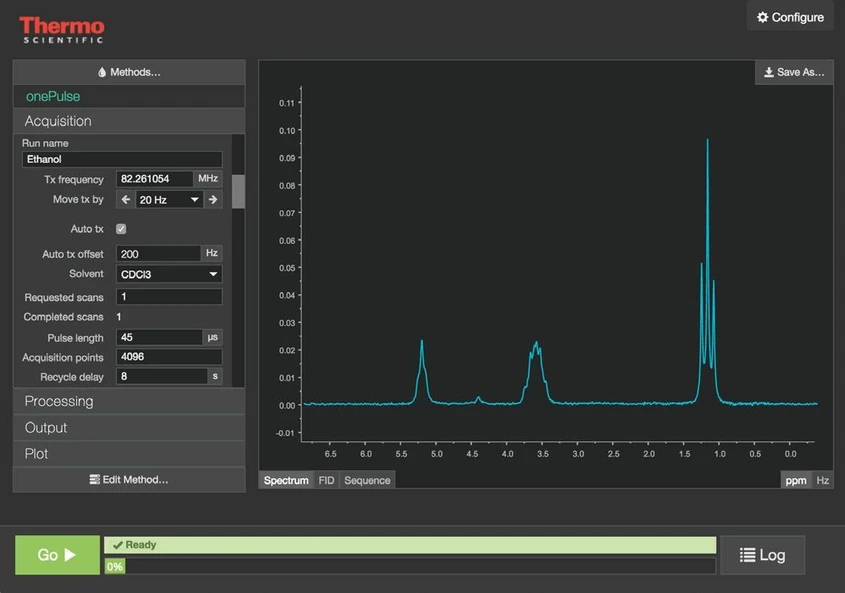Click the Requested scans field

click(169, 296)
